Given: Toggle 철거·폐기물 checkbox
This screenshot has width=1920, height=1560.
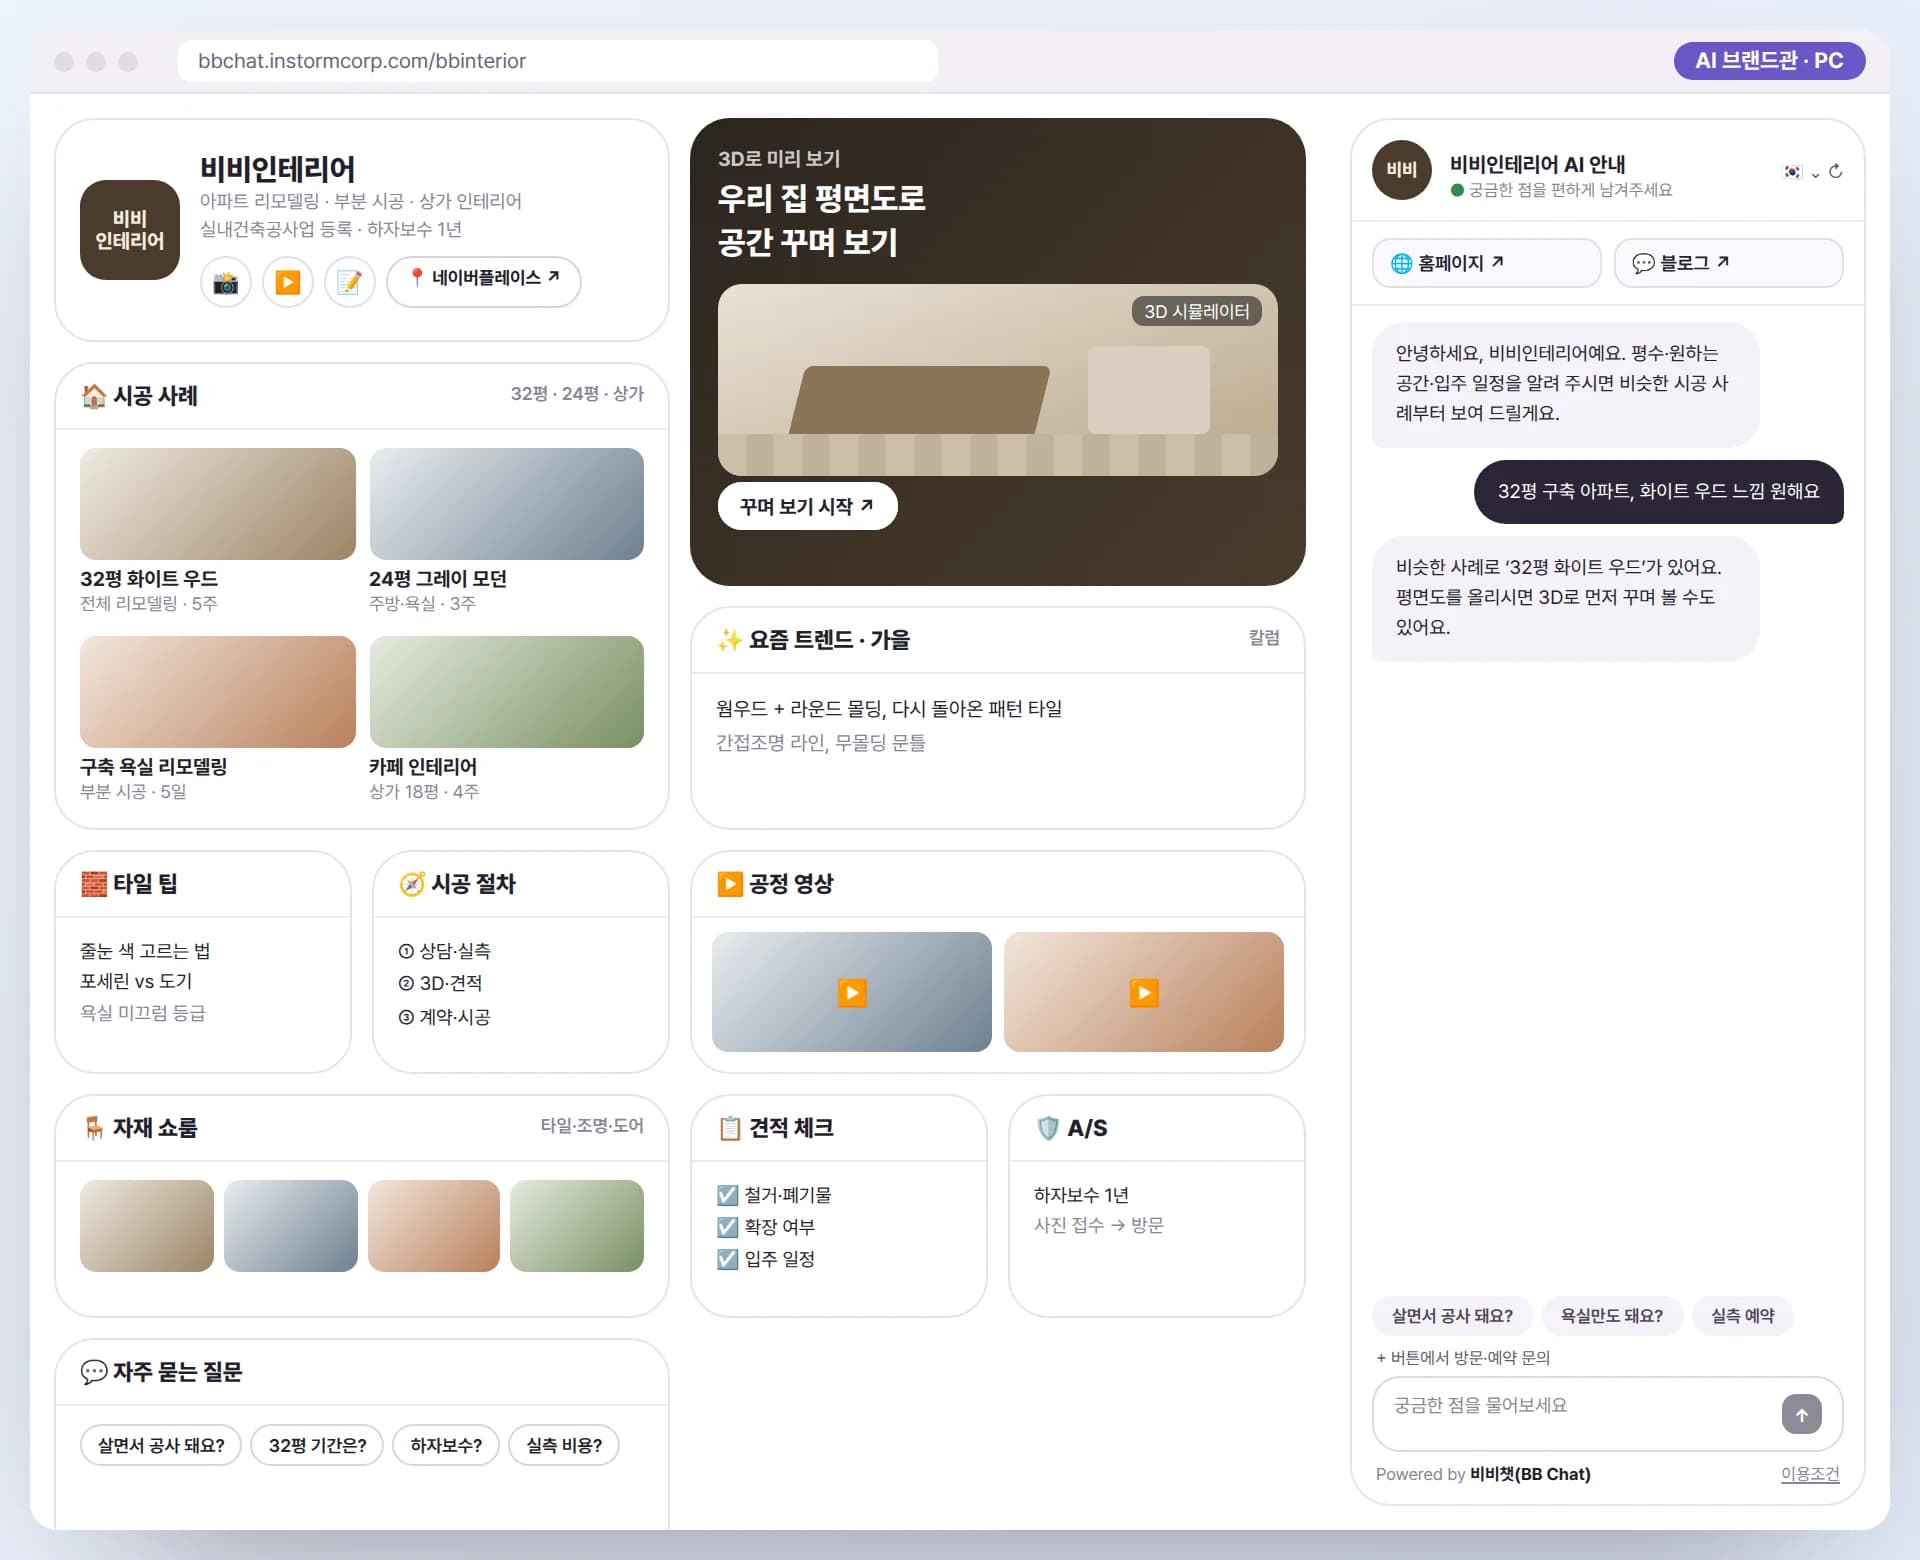Looking at the screenshot, I should 728,1195.
